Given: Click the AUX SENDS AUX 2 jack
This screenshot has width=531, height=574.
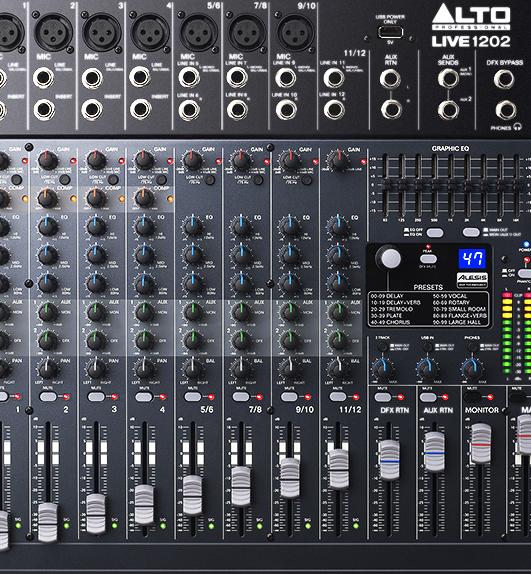Looking at the screenshot, I should pyautogui.click(x=448, y=109).
